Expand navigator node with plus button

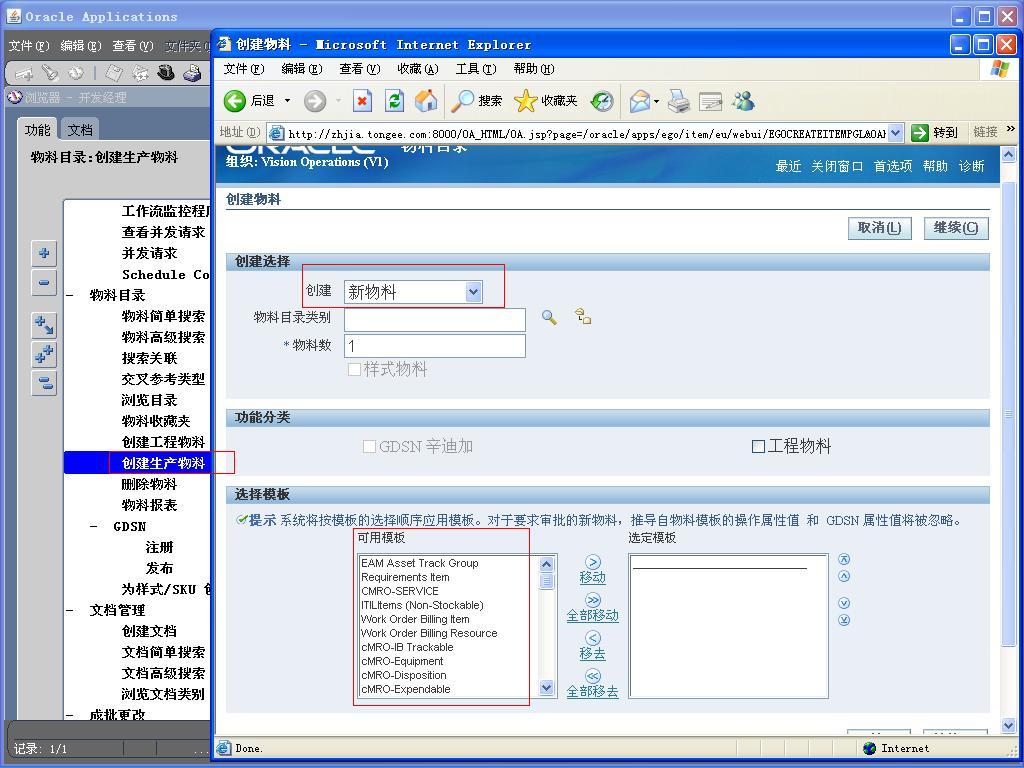coord(44,253)
